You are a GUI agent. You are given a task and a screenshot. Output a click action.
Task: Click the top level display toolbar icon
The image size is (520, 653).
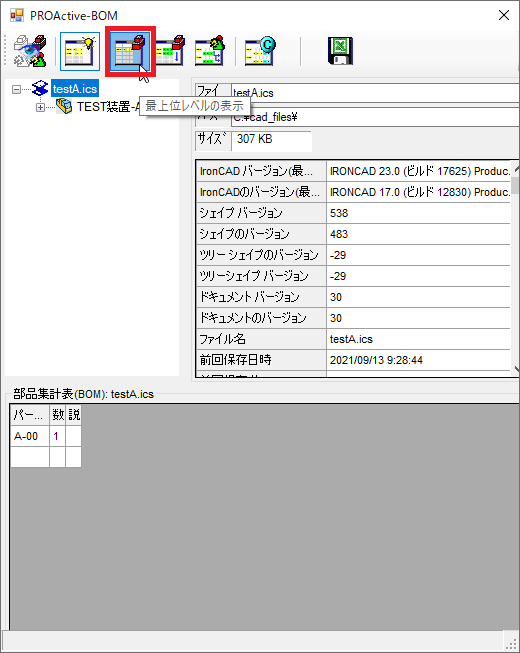coord(130,51)
